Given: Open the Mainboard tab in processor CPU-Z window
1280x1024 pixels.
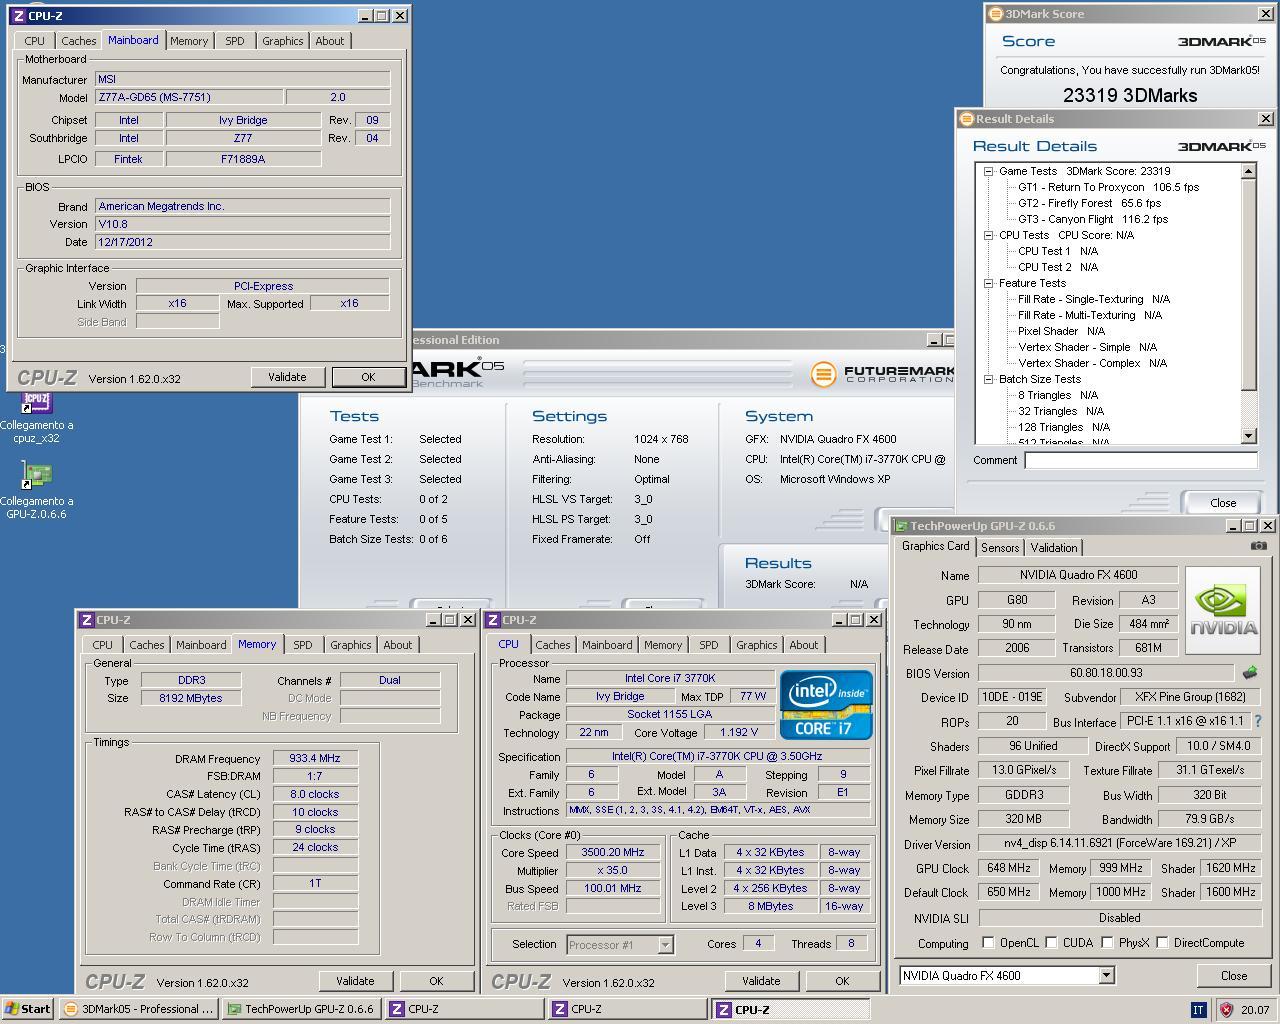Looking at the screenshot, I should pos(607,645).
